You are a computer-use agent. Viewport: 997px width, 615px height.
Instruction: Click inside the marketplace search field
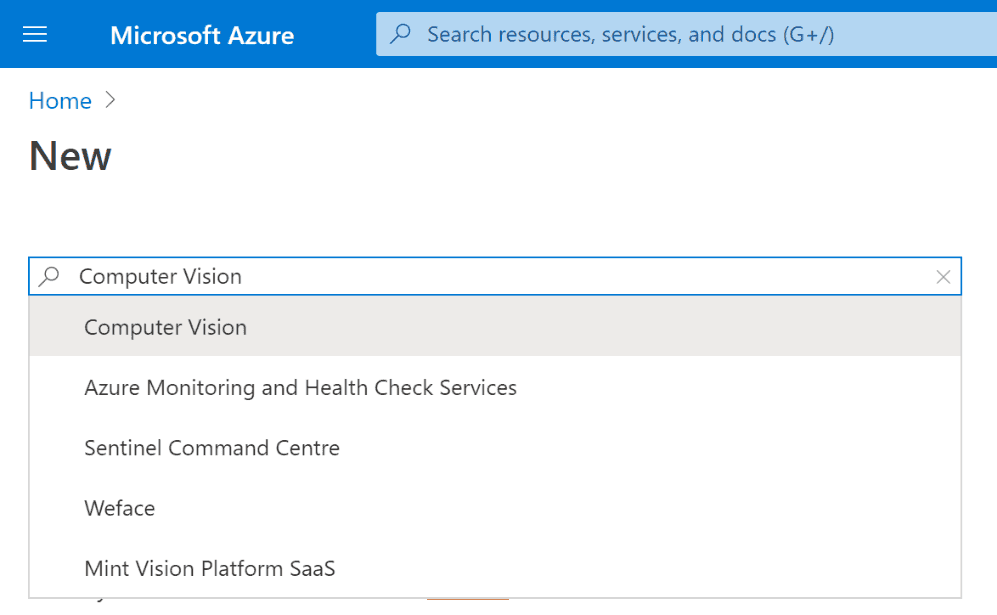pyautogui.click(x=495, y=276)
